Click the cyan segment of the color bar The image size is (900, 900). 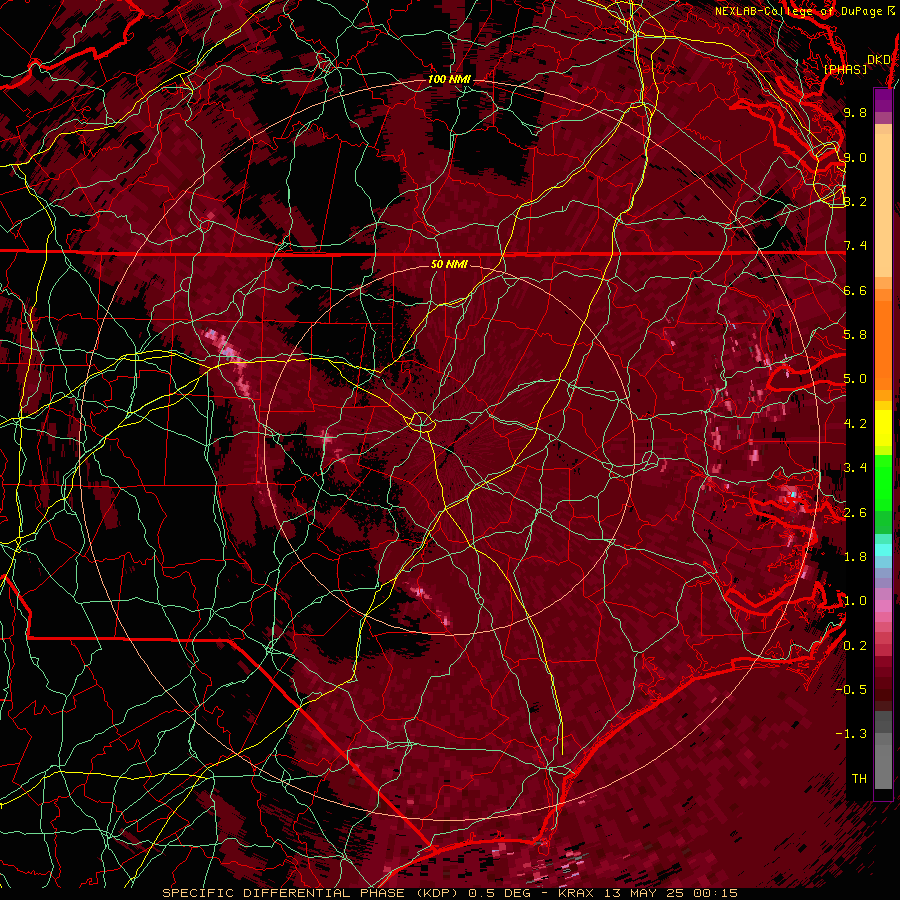(883, 549)
